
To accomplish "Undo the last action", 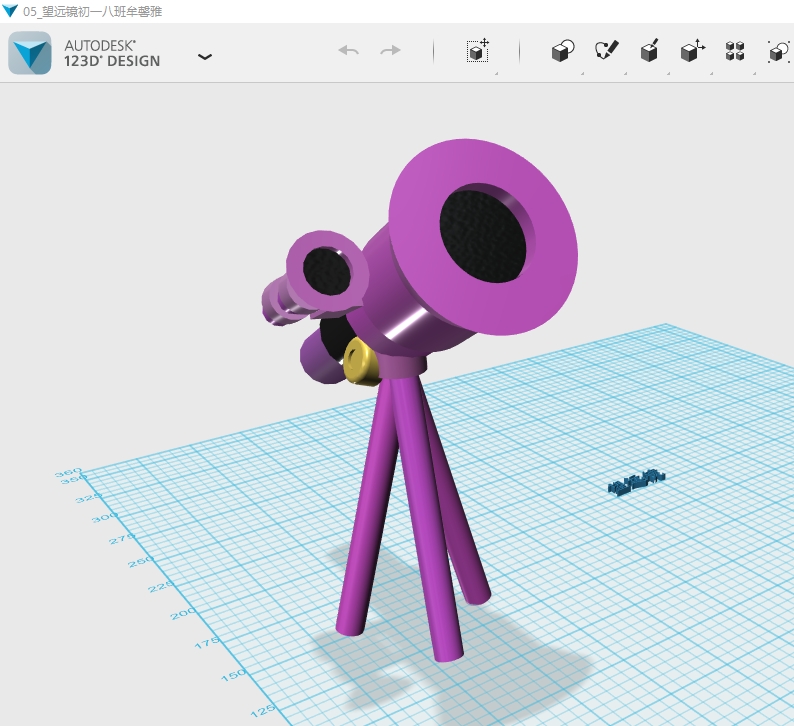I will tap(348, 51).
